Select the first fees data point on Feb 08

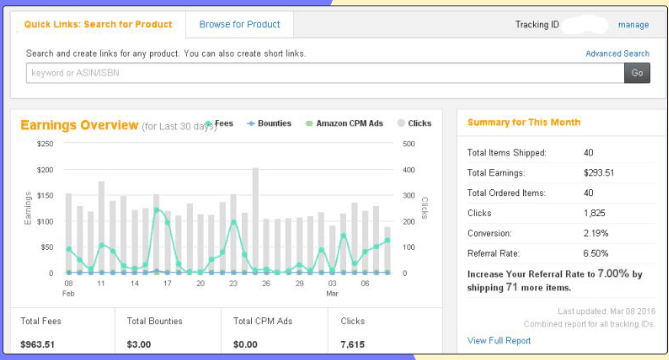coord(69,249)
